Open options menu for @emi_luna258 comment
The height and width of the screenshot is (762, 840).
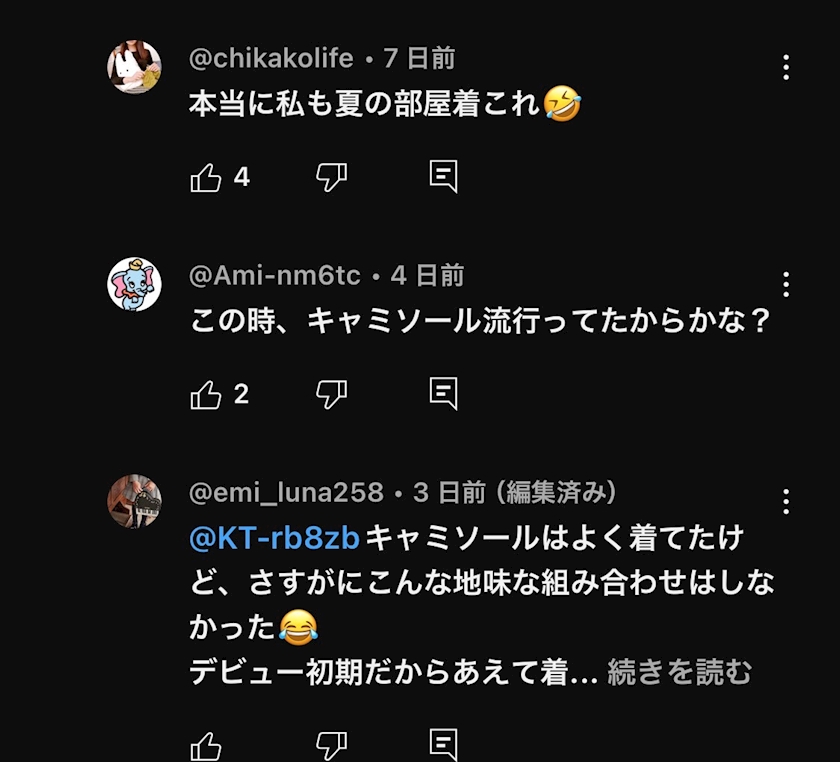(x=786, y=501)
